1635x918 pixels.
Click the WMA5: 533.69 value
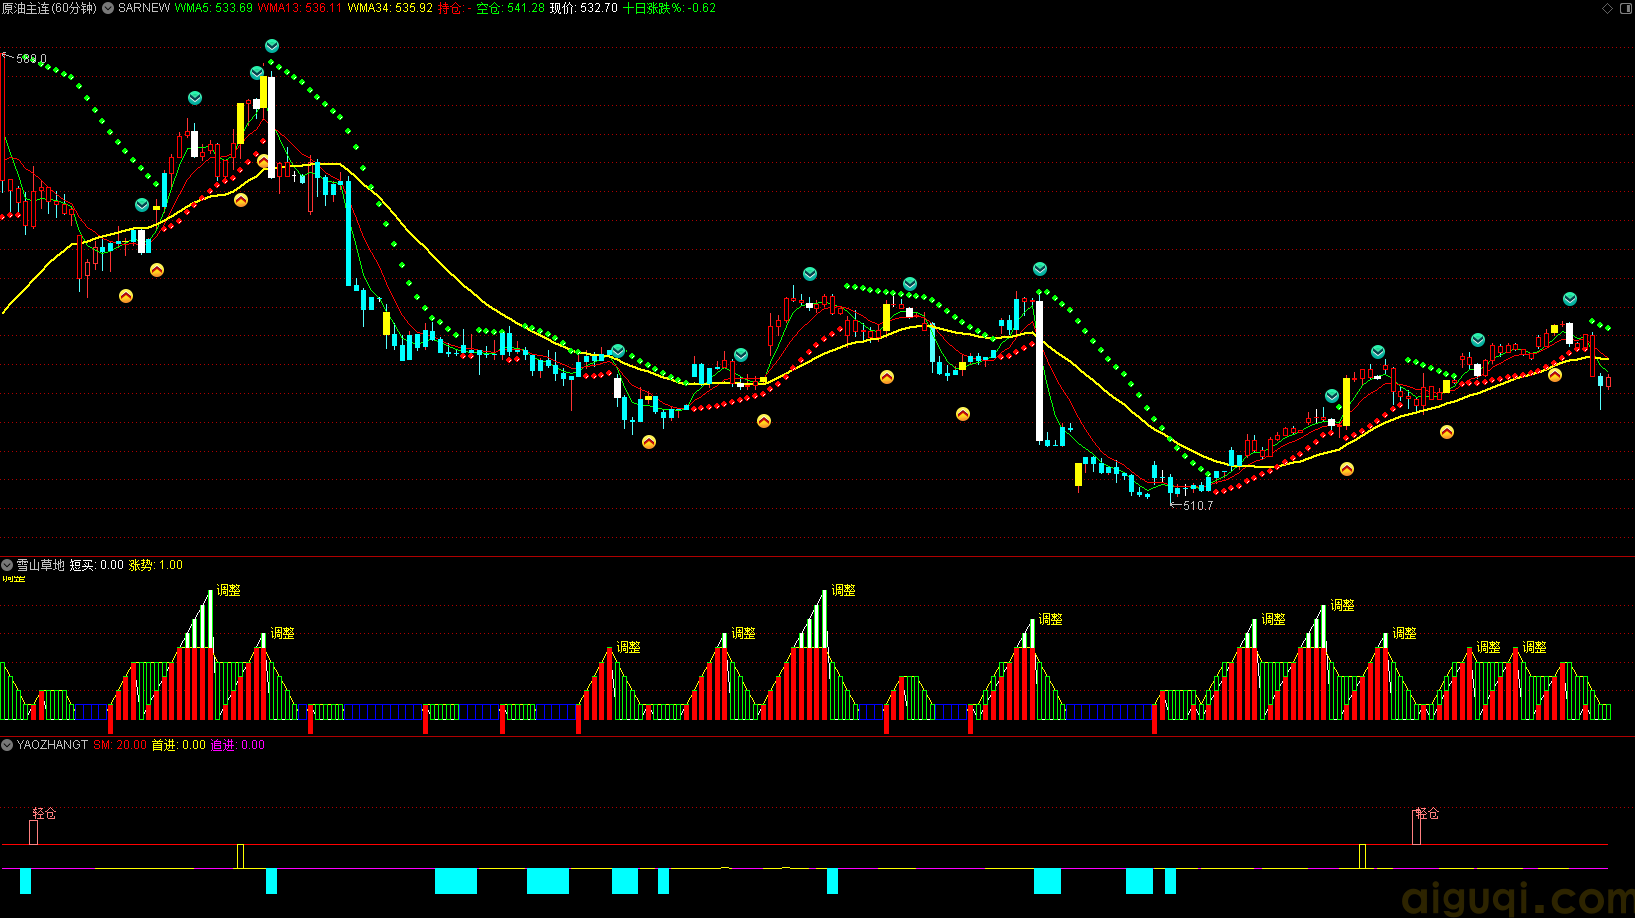point(213,8)
